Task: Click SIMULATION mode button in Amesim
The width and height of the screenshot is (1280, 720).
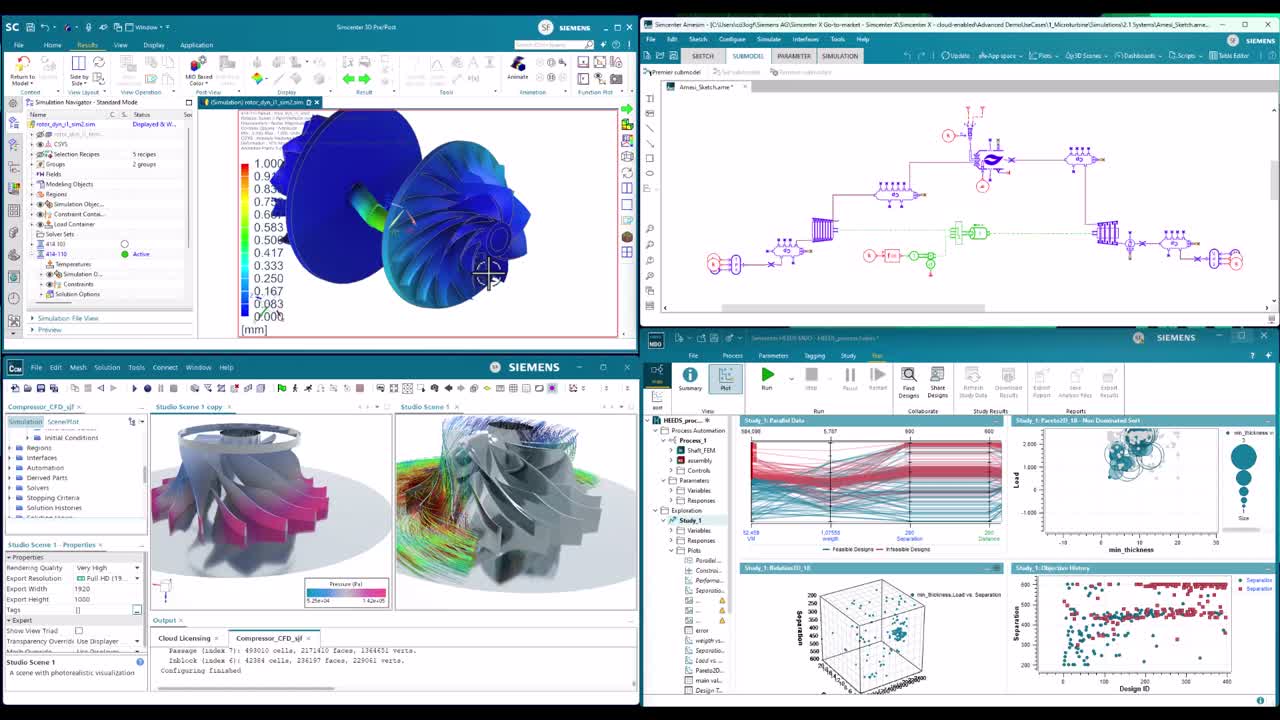Action: pos(840,56)
